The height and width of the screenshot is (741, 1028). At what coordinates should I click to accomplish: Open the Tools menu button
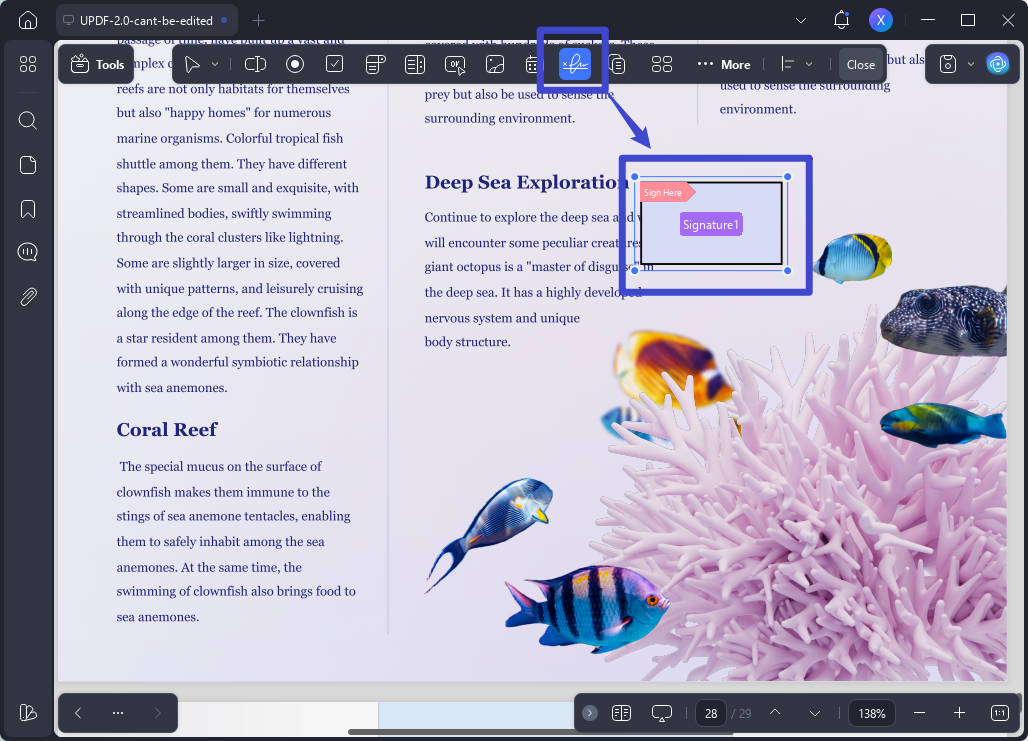click(97, 64)
